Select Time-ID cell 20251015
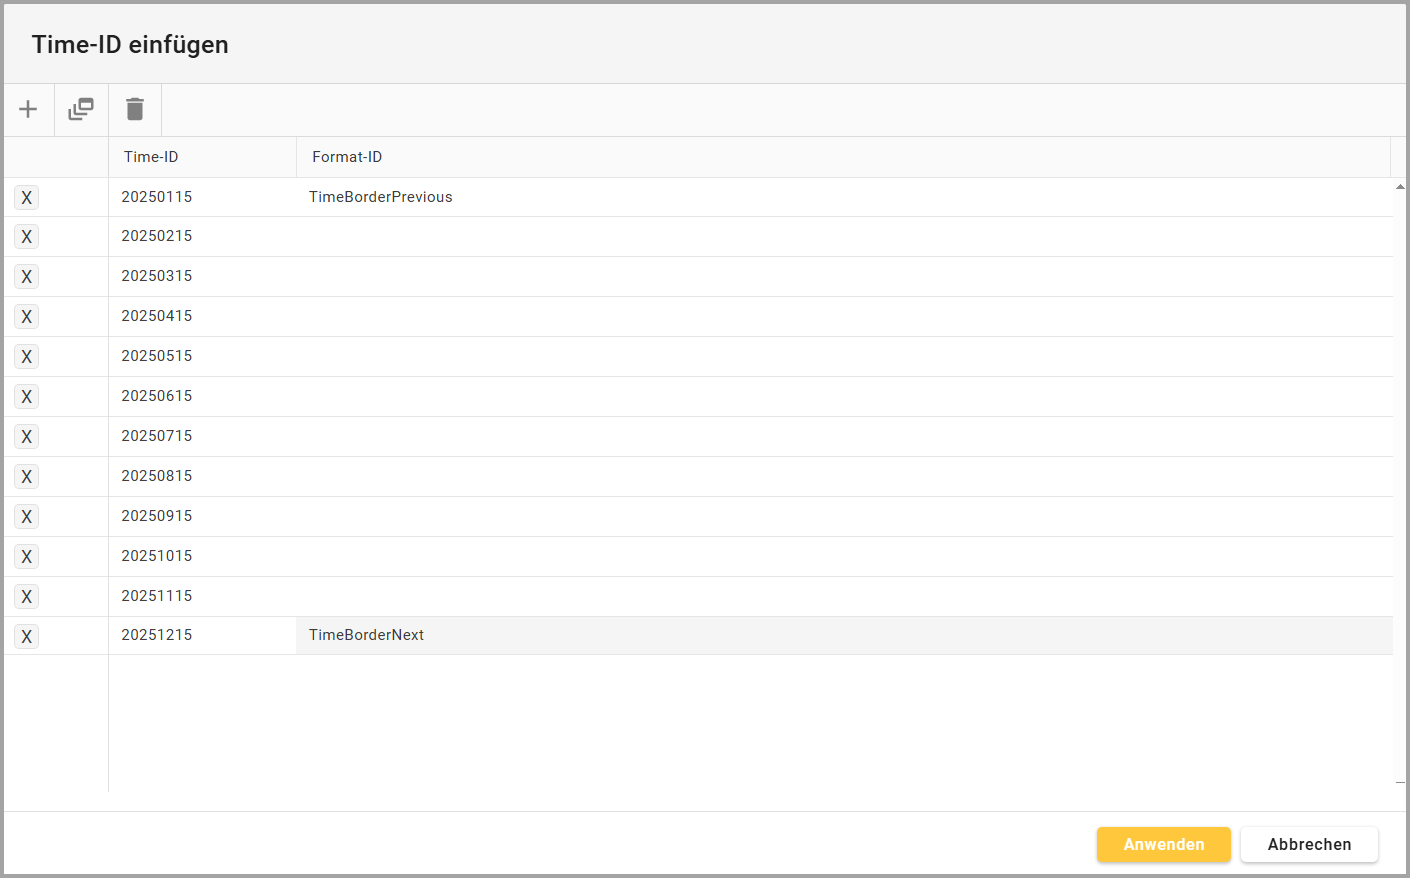 (x=157, y=556)
